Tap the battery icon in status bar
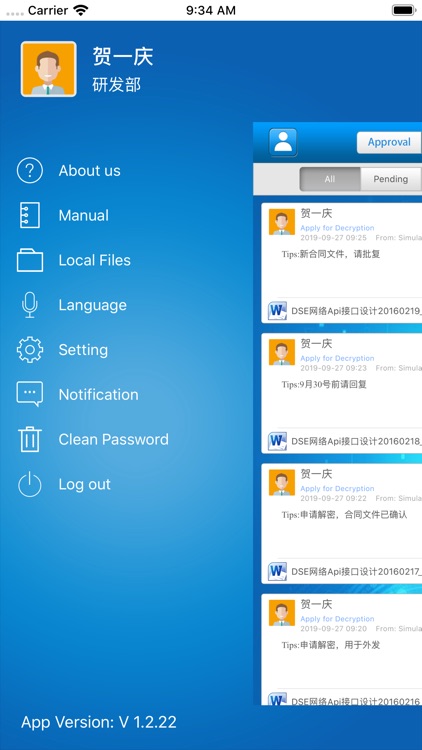 [403, 10]
